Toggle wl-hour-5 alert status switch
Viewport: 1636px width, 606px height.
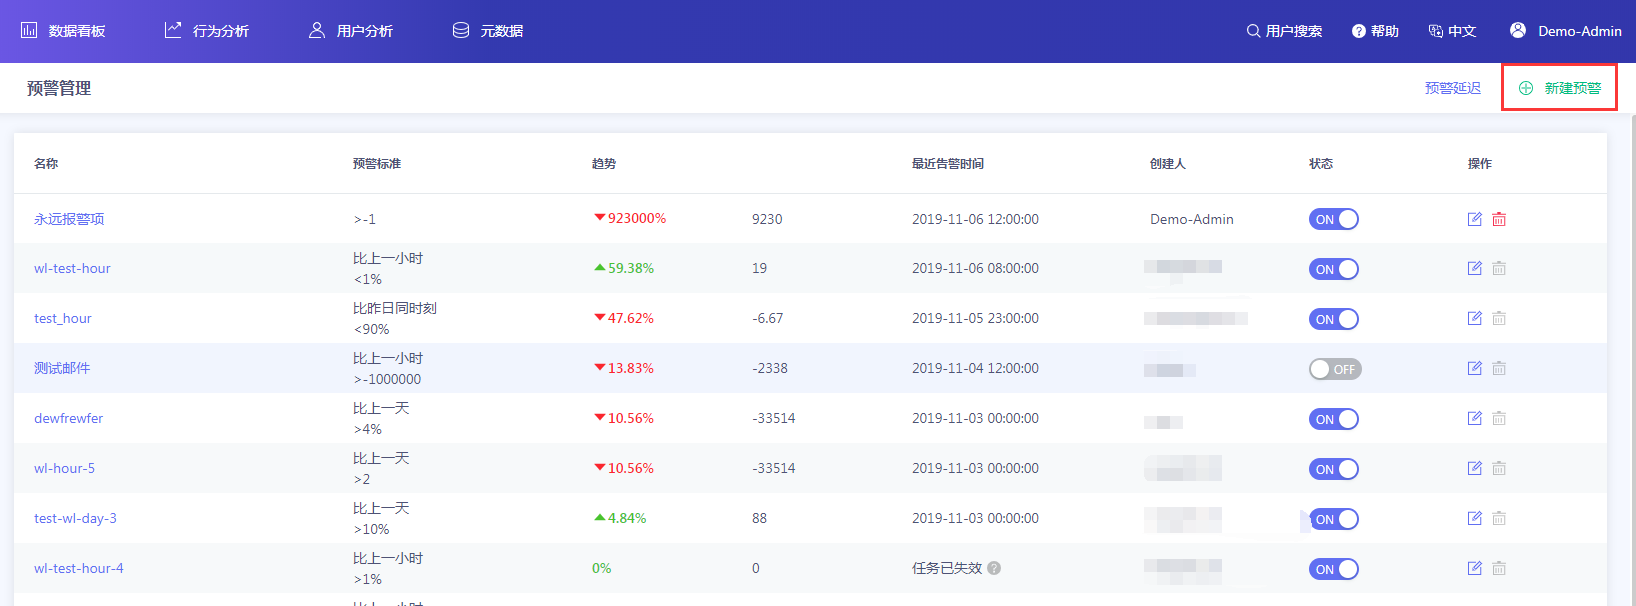coord(1334,469)
